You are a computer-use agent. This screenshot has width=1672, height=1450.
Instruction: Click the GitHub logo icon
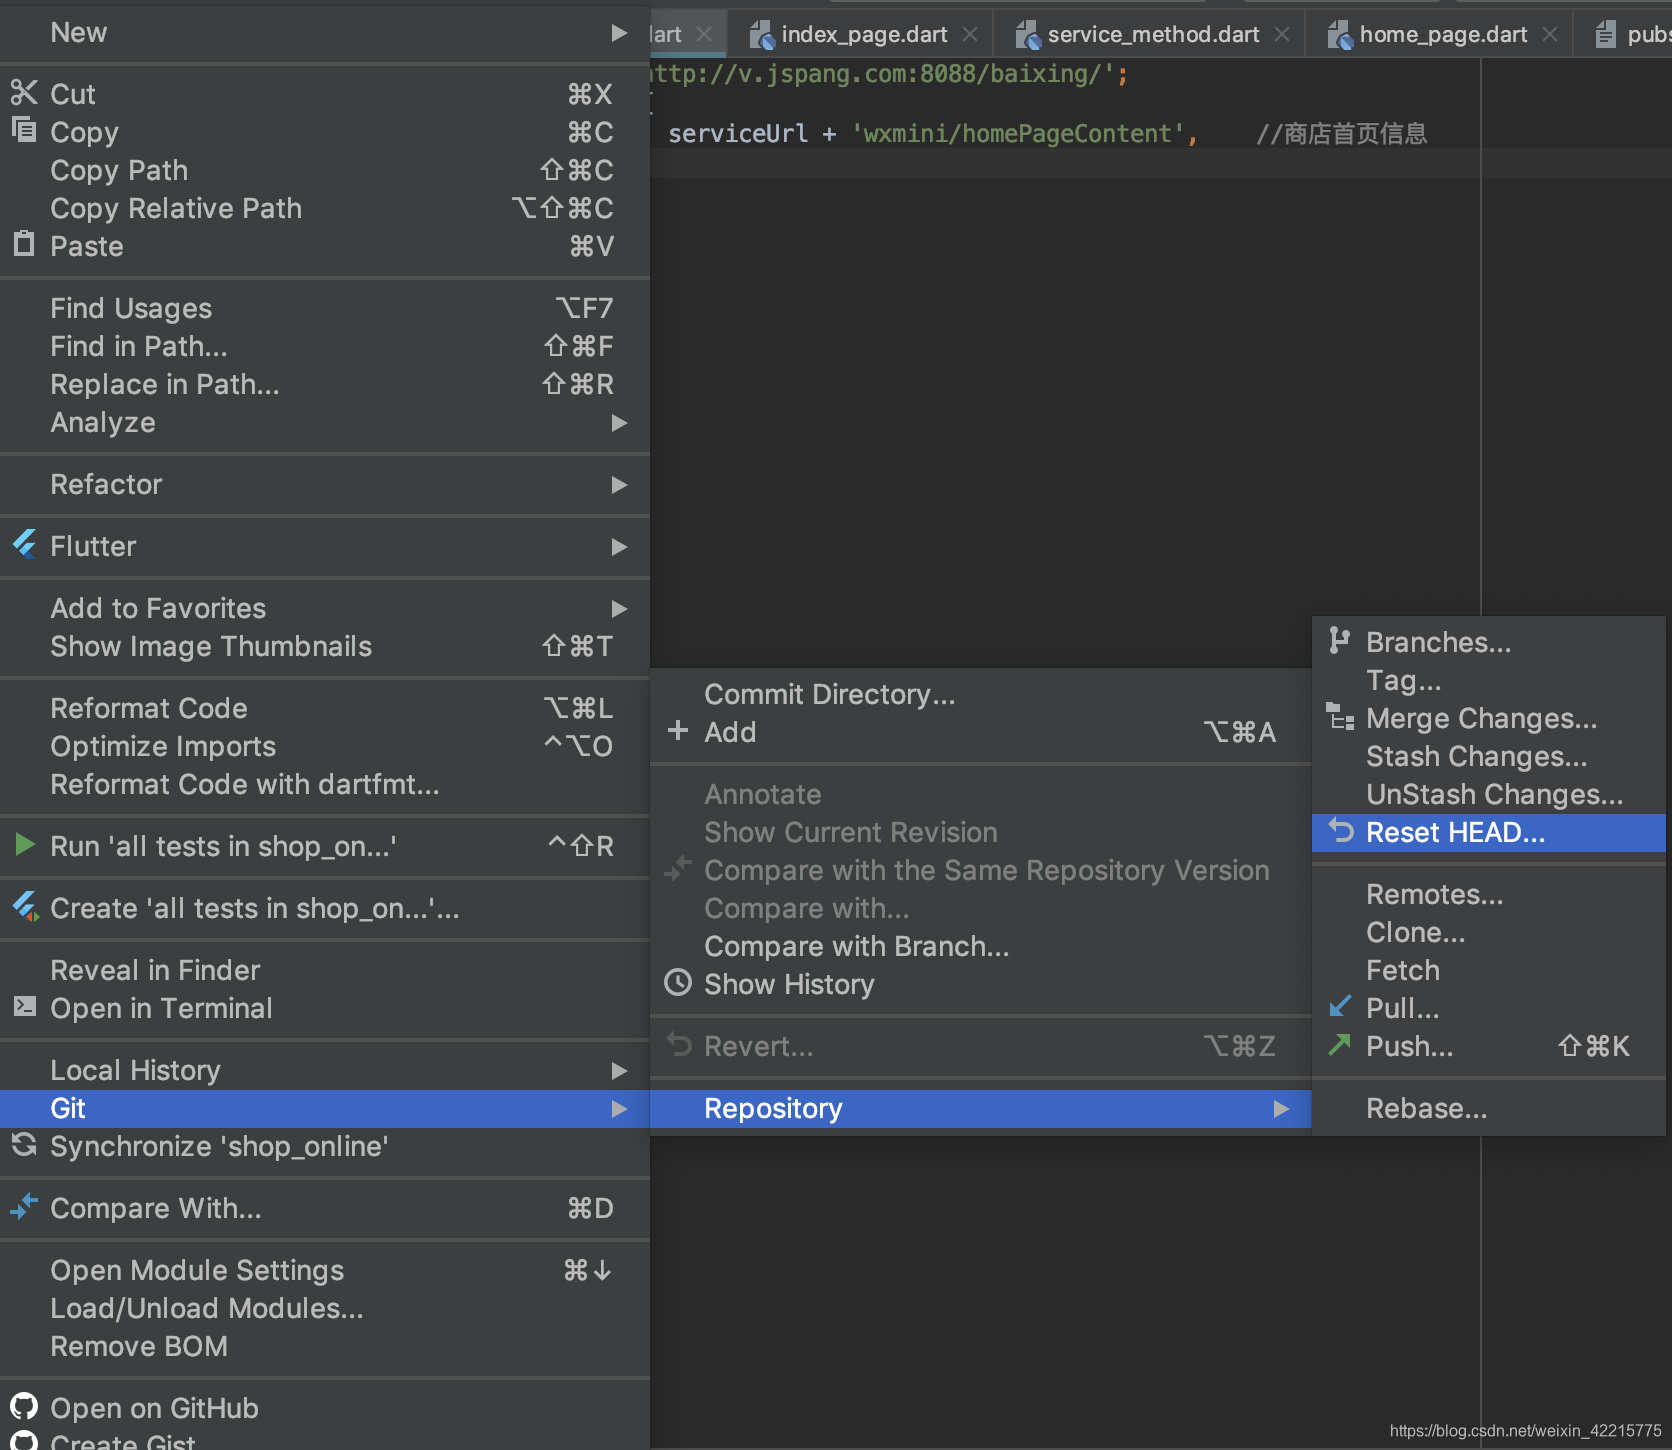(x=24, y=1407)
